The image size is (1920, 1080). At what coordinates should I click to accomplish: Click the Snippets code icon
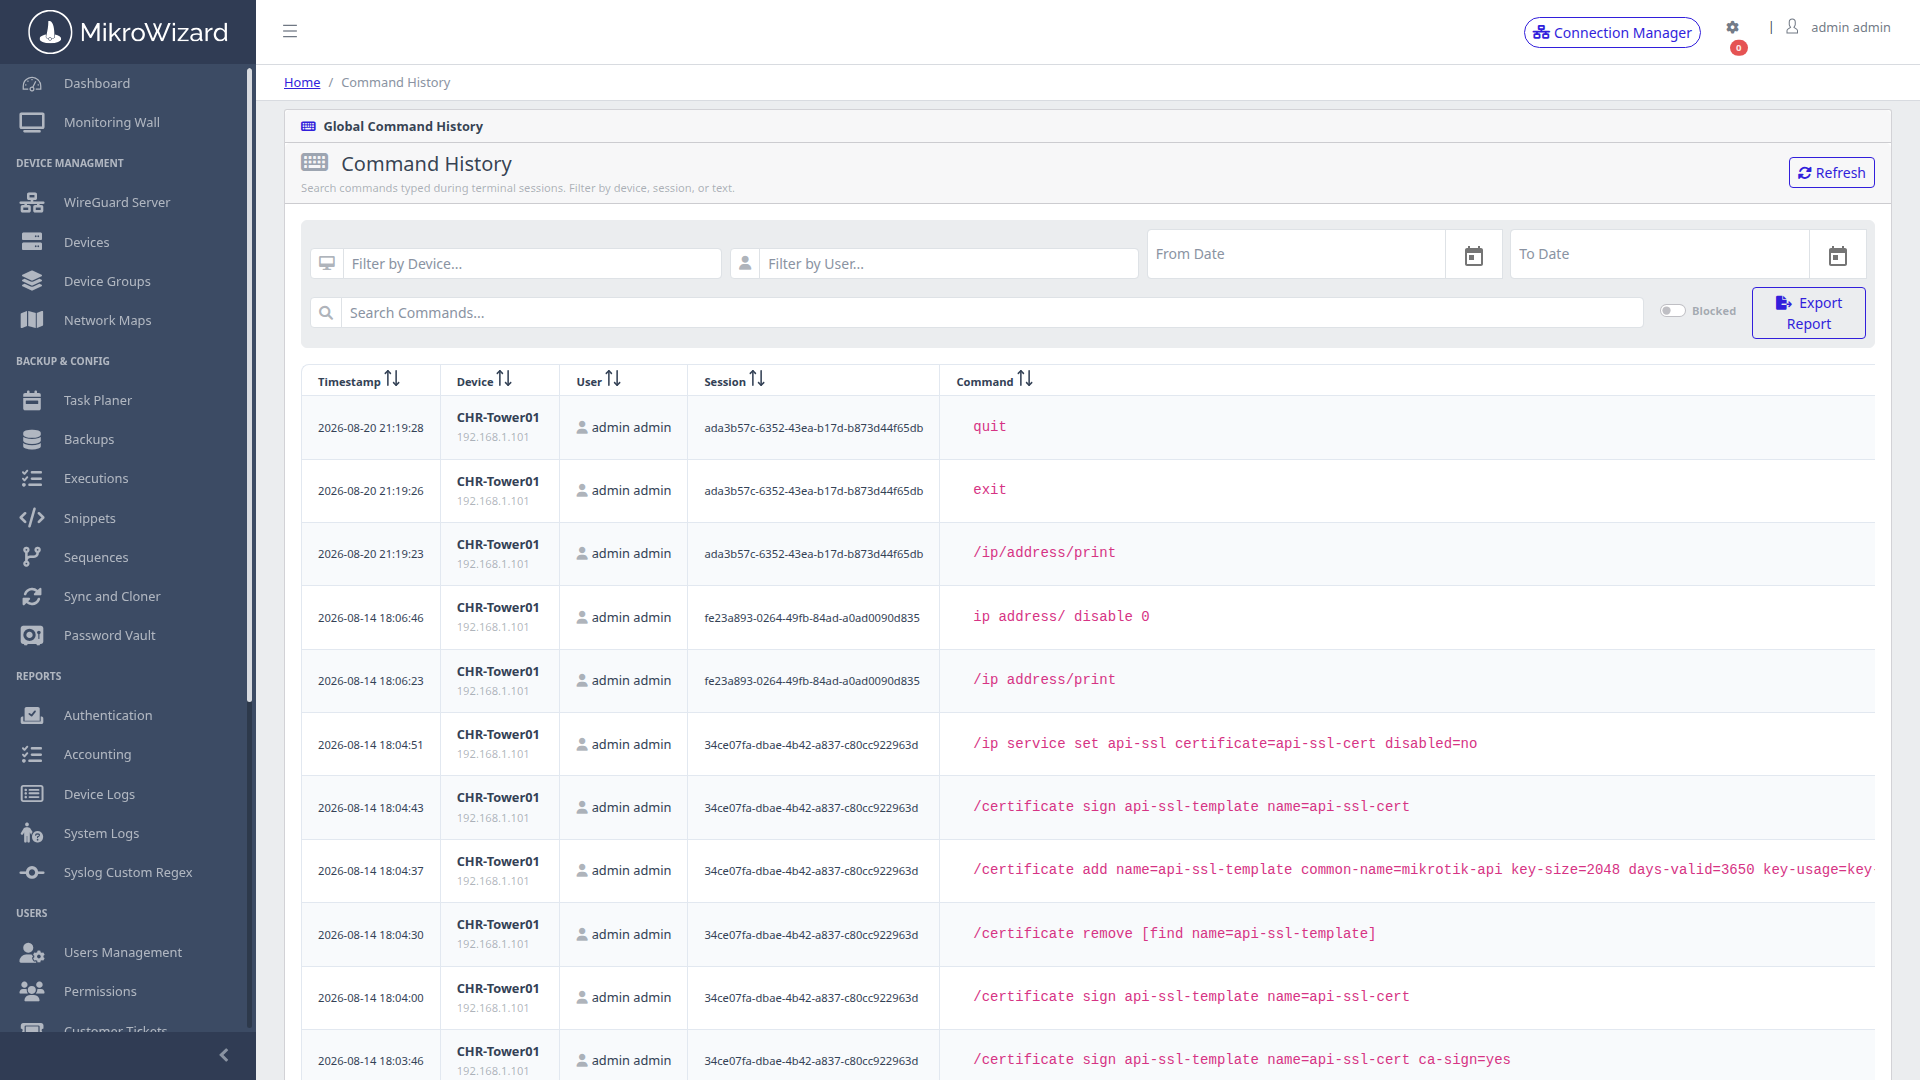(32, 518)
